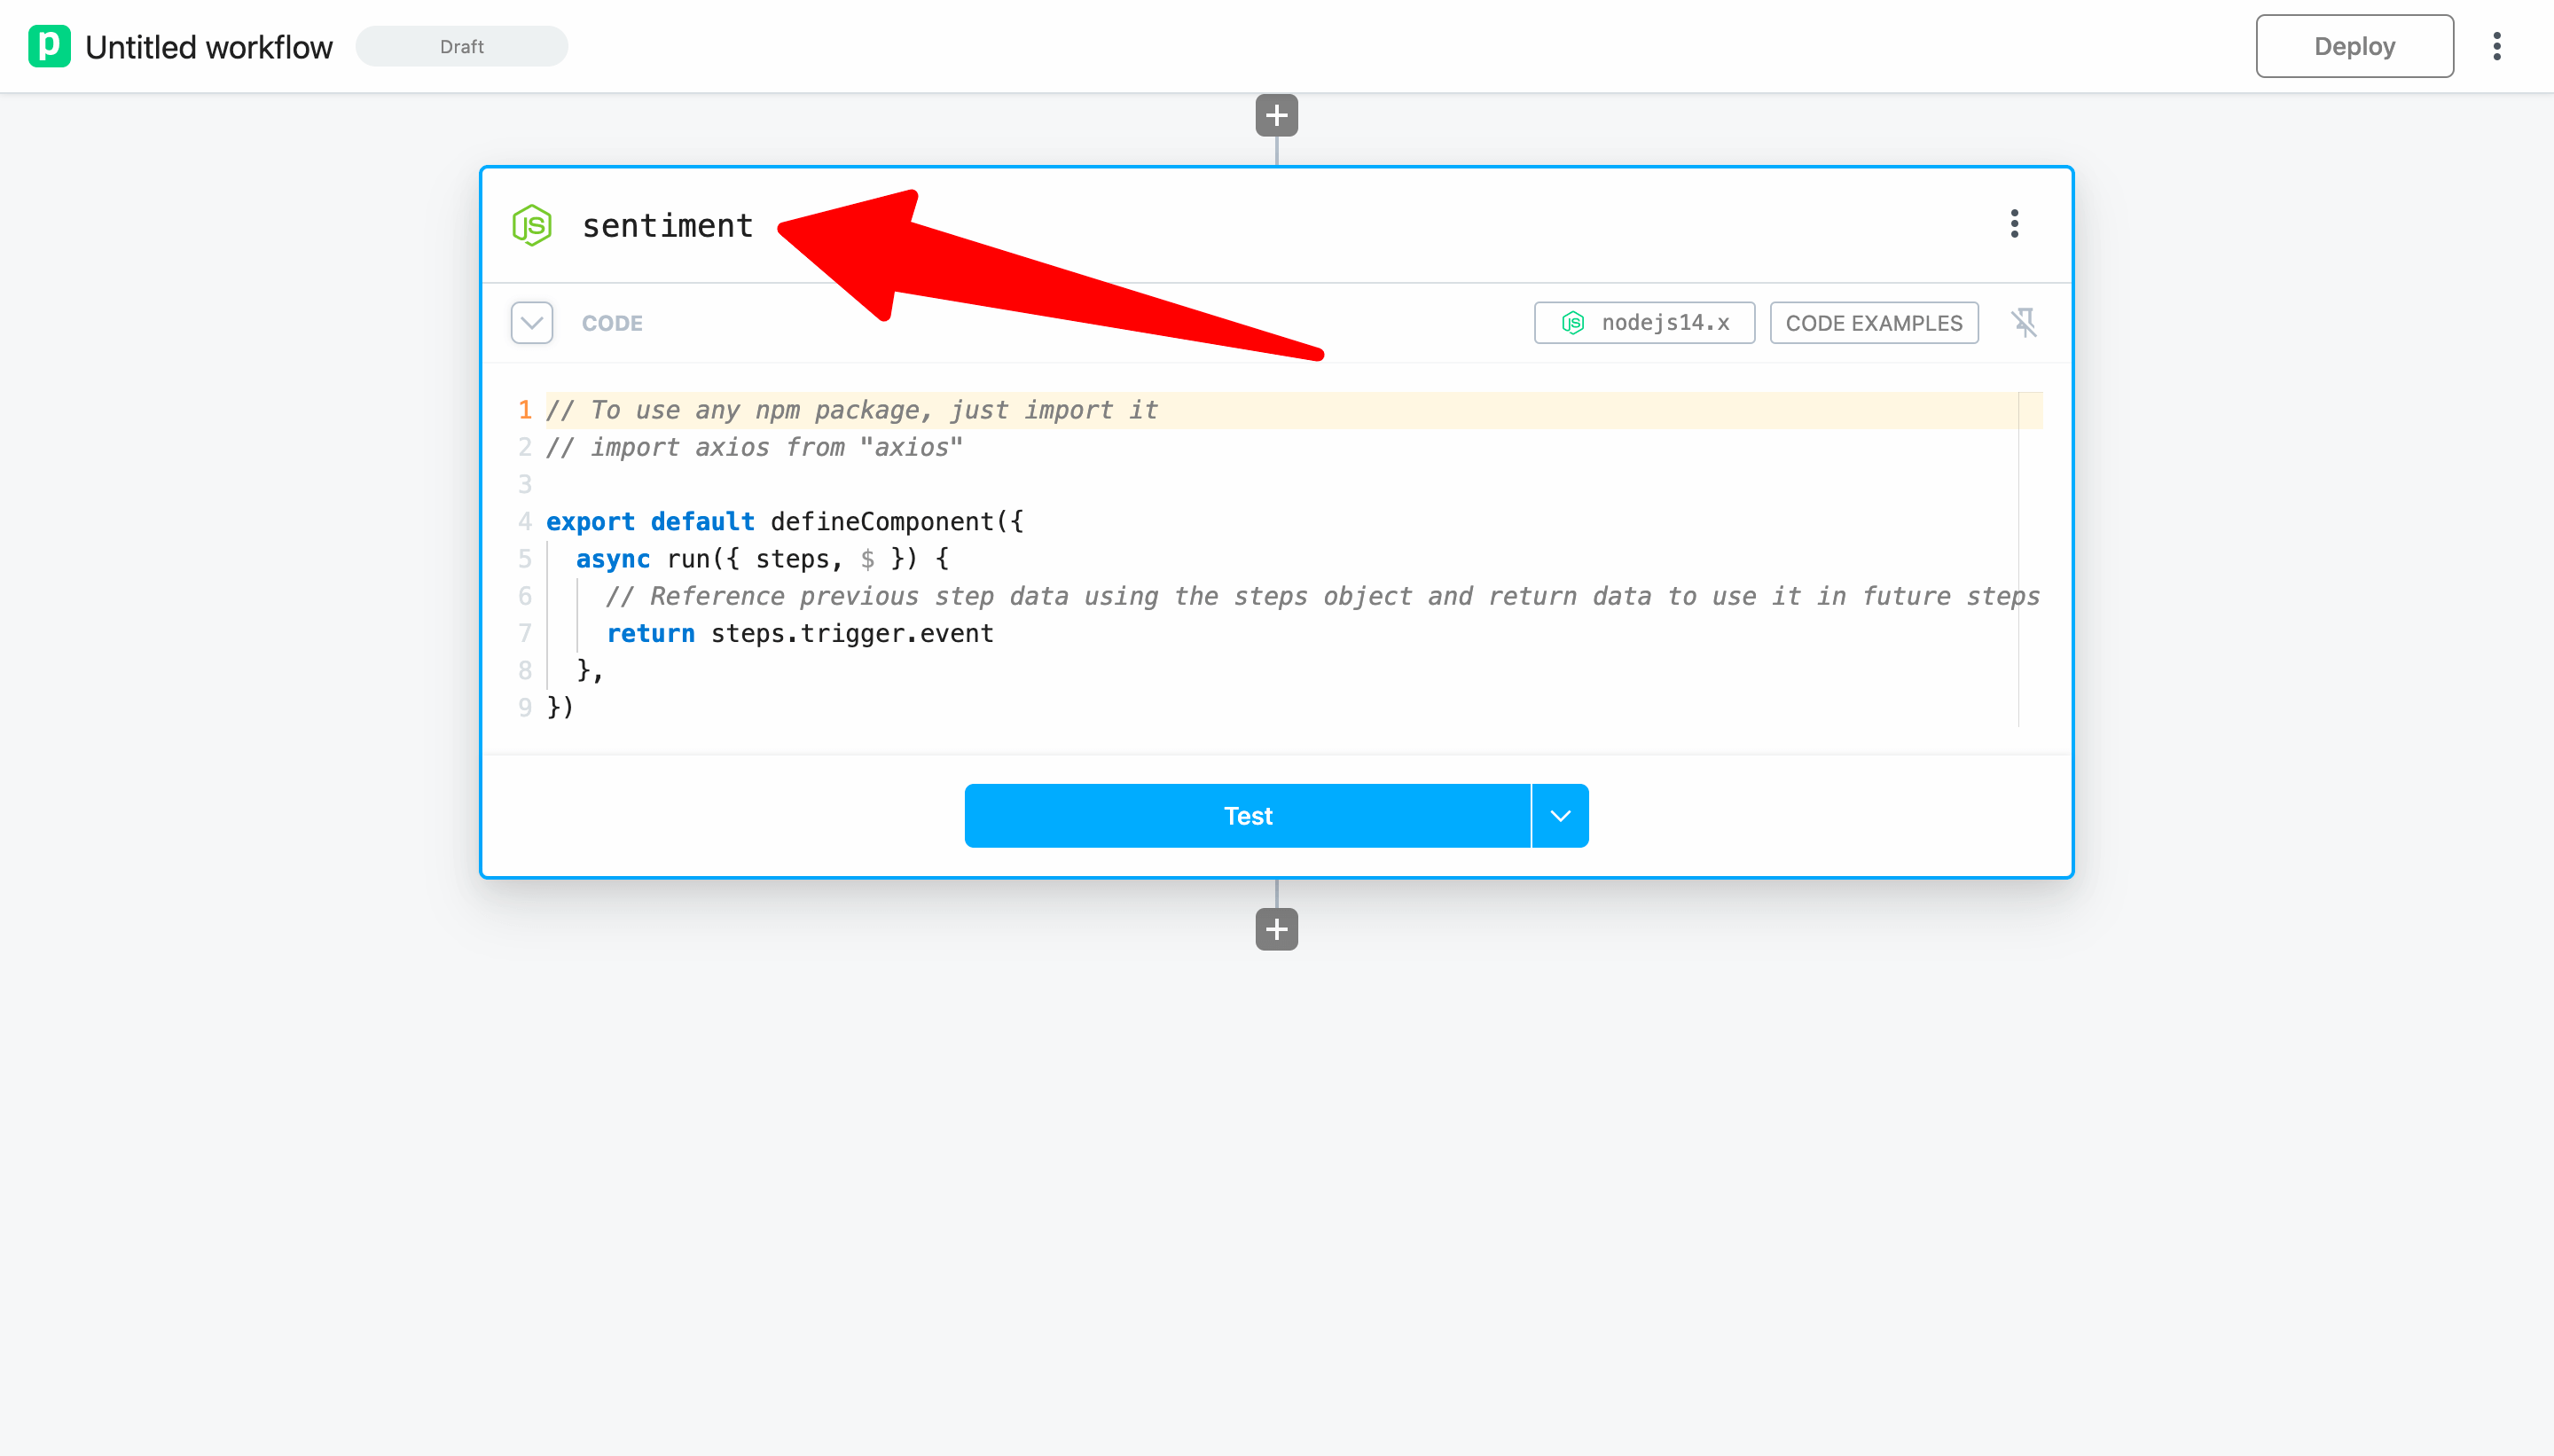
Task: Open the workflow three-dot menu
Action: (2496, 46)
